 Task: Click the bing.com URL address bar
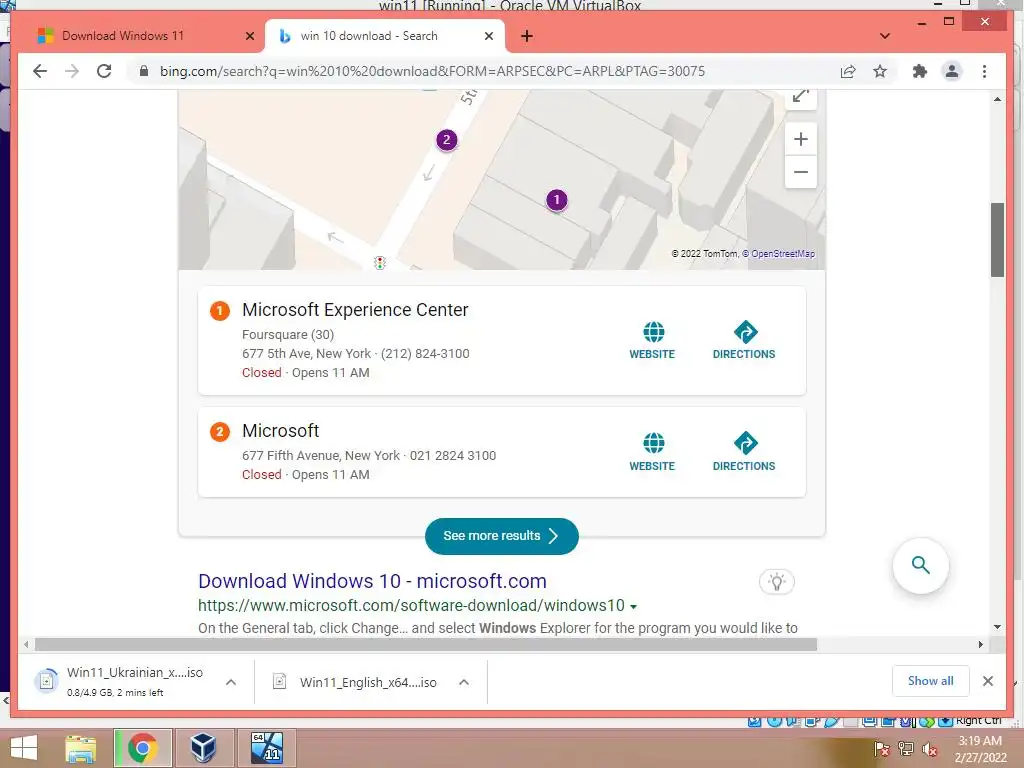431,71
